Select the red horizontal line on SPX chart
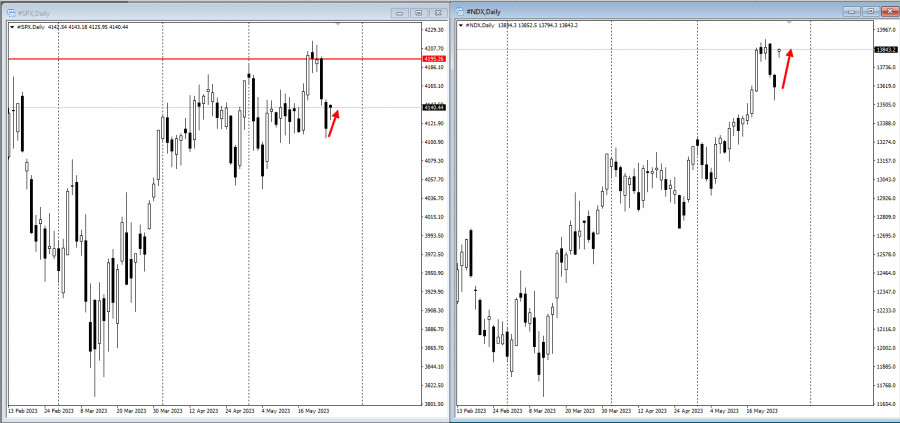 (214, 59)
